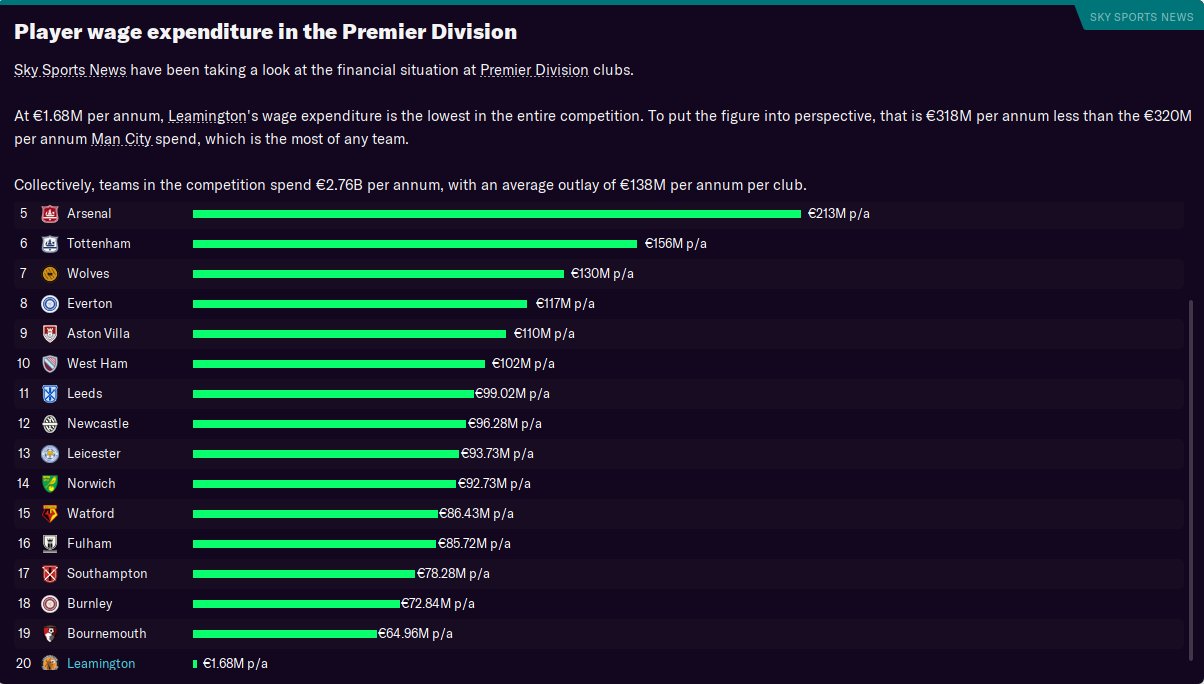The height and width of the screenshot is (684, 1204).
Task: Click the Leamington club badge icon
Action: (50, 664)
